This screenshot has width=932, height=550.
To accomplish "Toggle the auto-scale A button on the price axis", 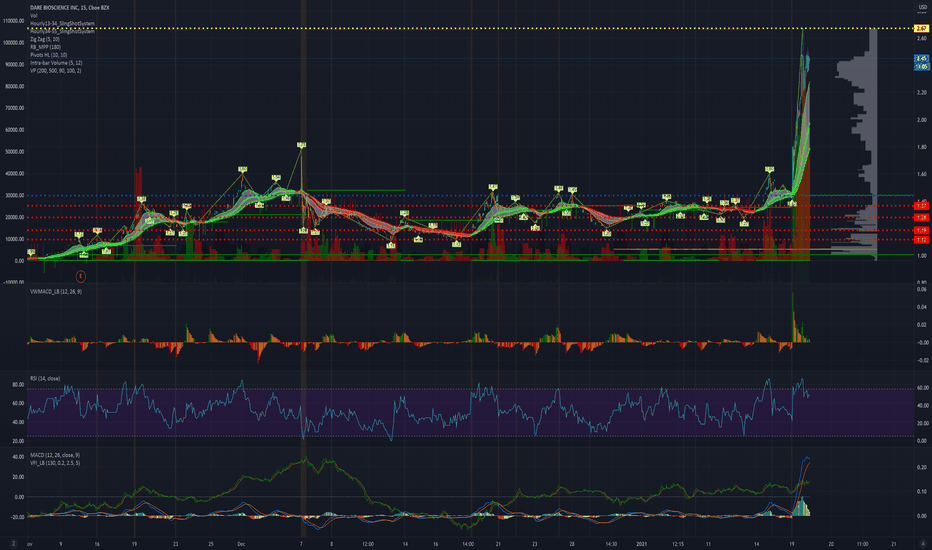I will 922,543.
